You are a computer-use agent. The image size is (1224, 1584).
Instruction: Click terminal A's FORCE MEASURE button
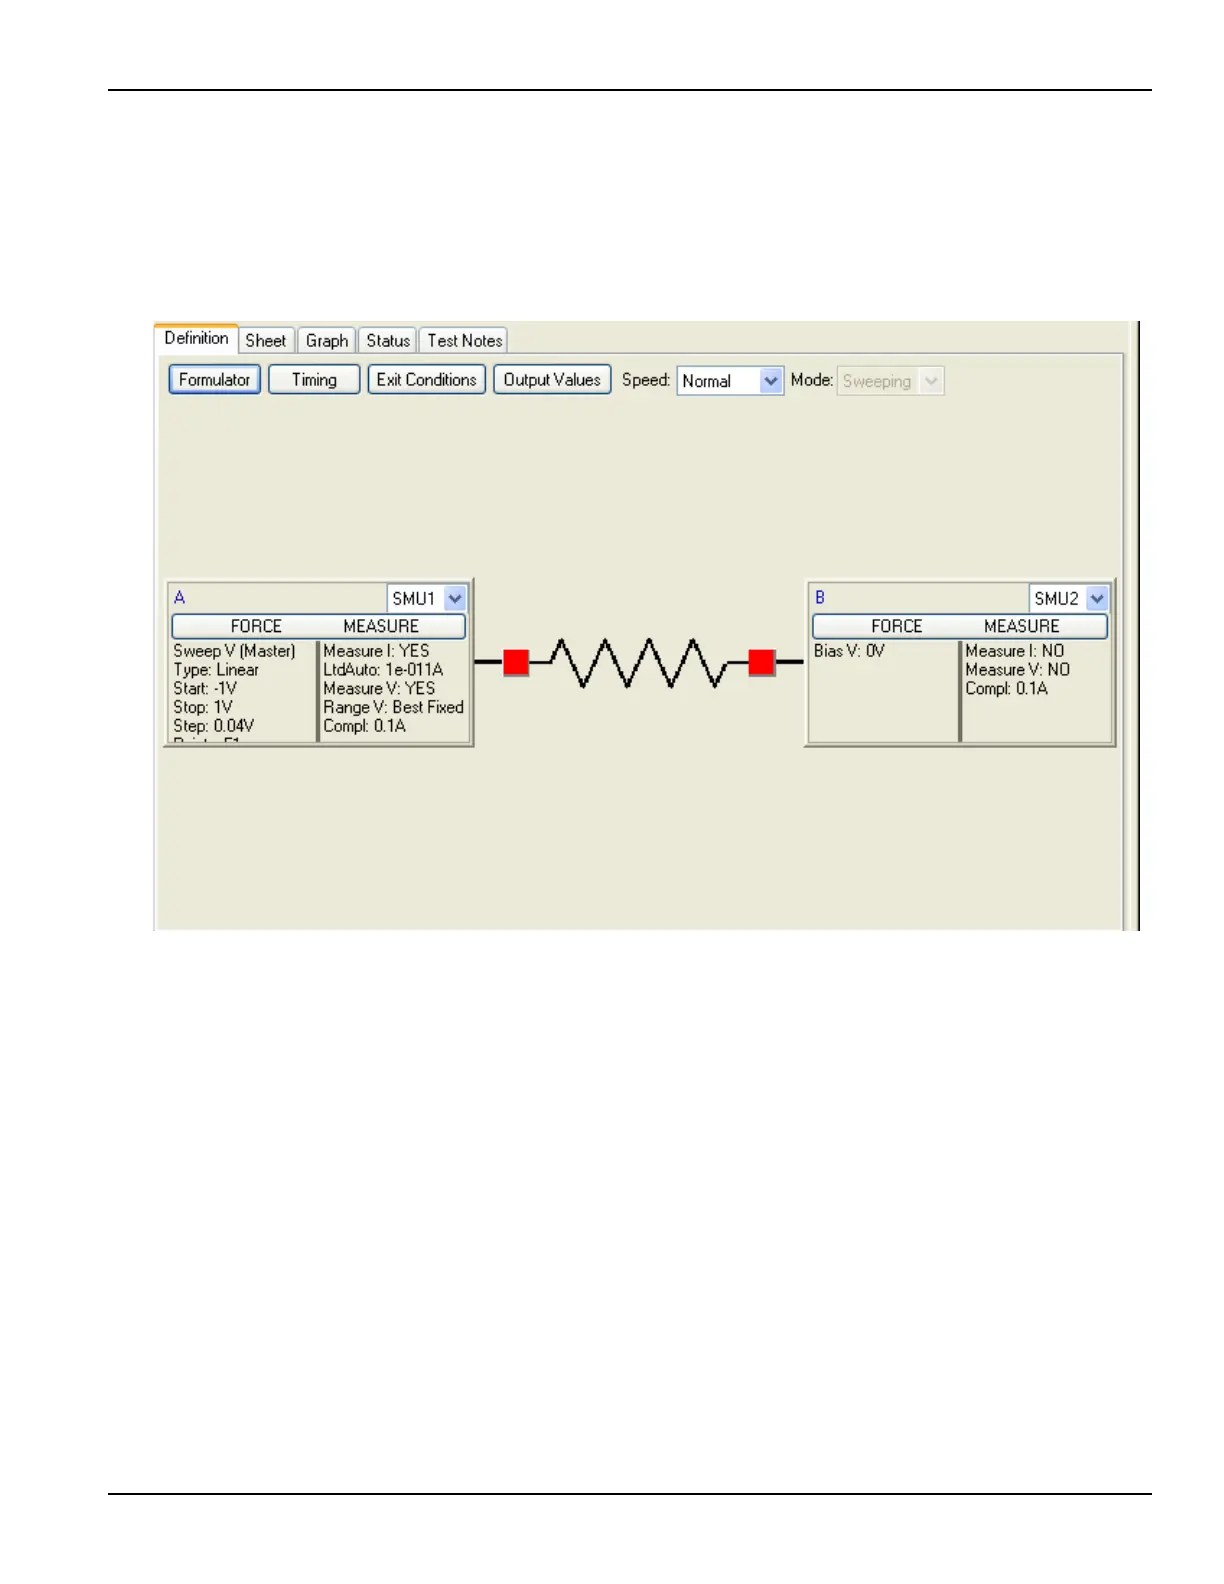point(319,626)
